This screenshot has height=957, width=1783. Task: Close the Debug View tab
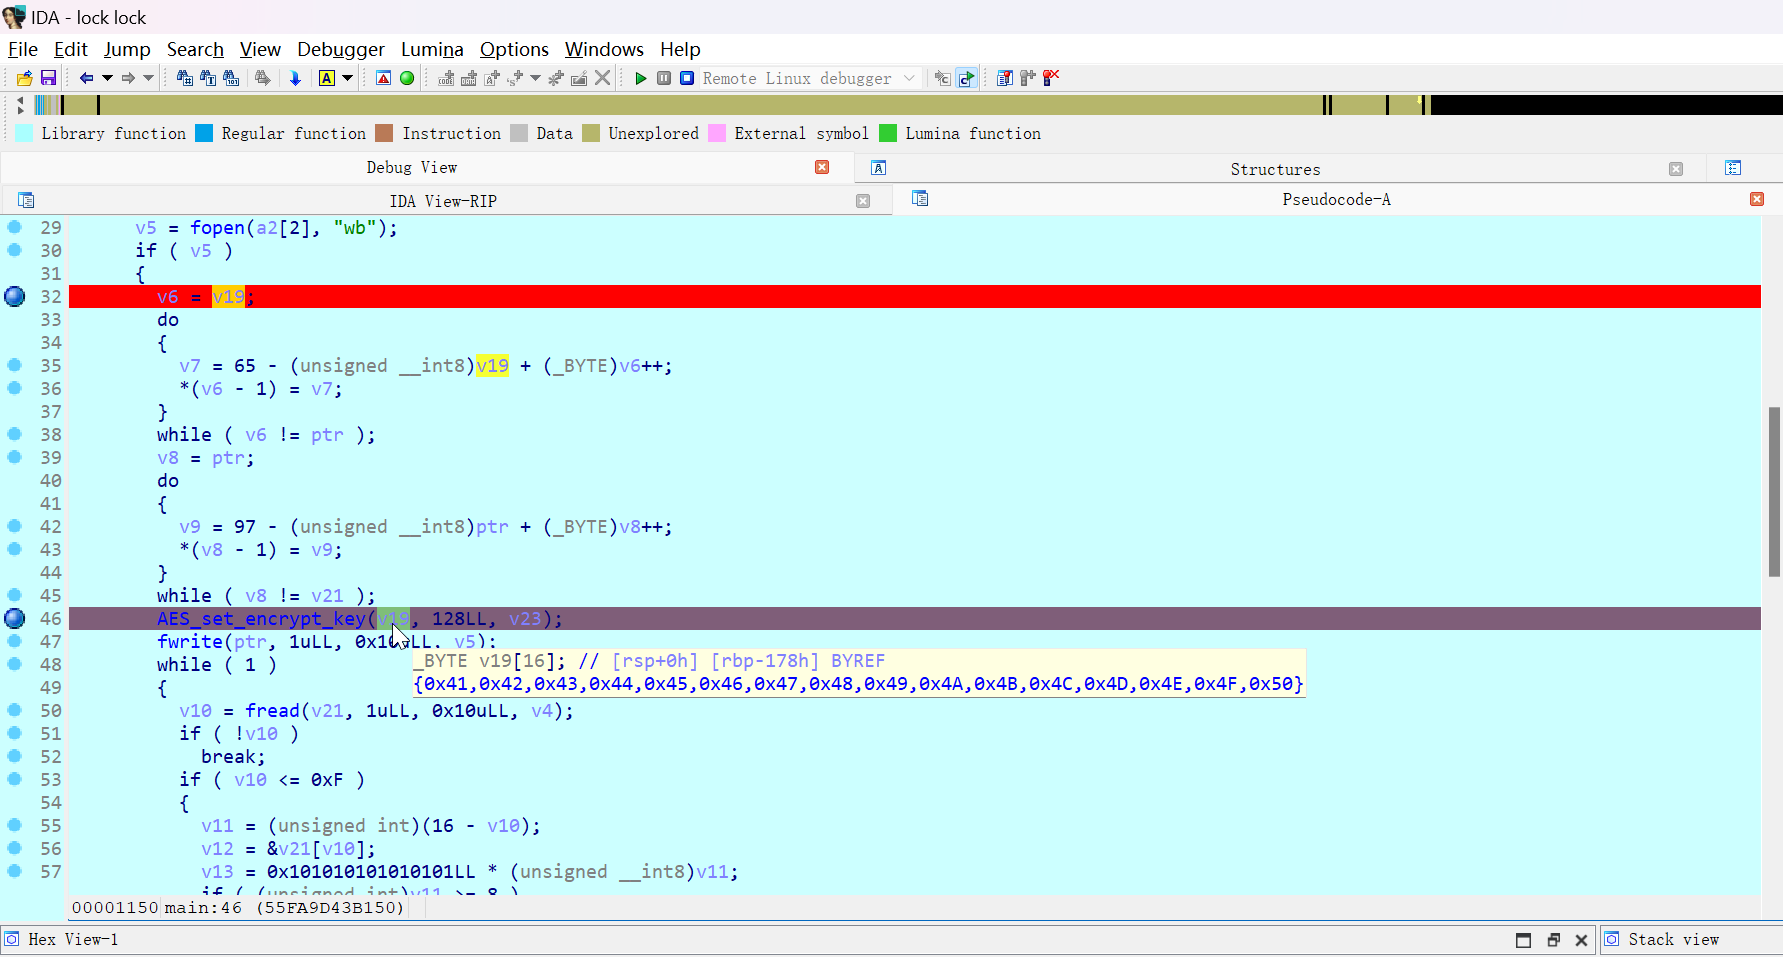point(822,167)
